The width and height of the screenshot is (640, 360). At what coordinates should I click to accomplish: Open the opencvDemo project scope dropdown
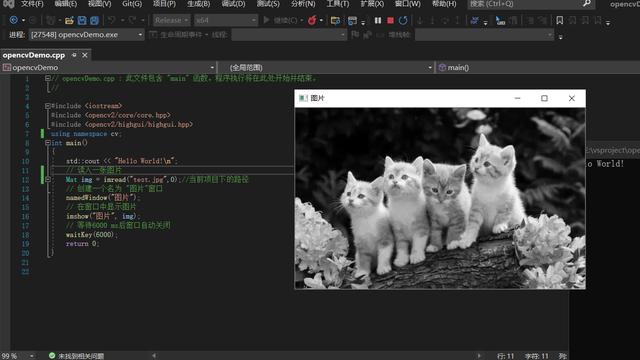[x=109, y=68]
